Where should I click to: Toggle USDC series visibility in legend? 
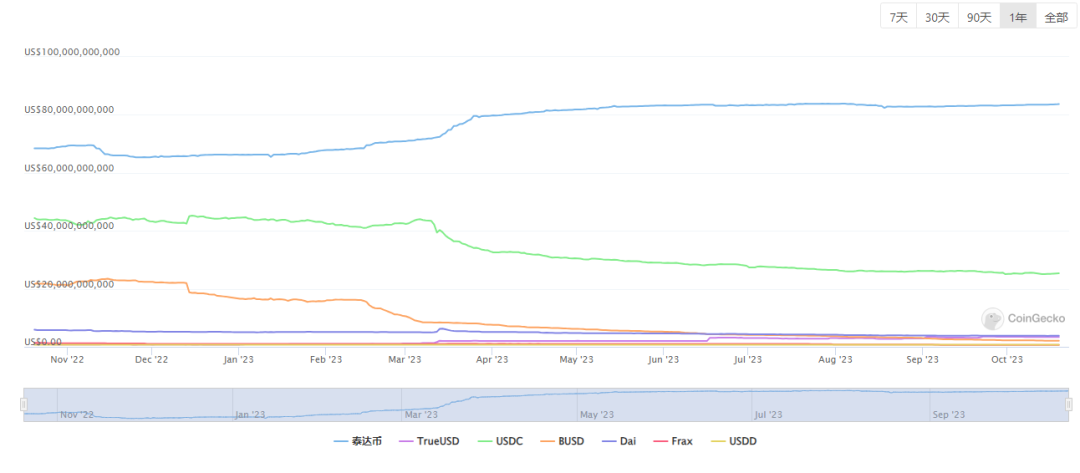501,441
